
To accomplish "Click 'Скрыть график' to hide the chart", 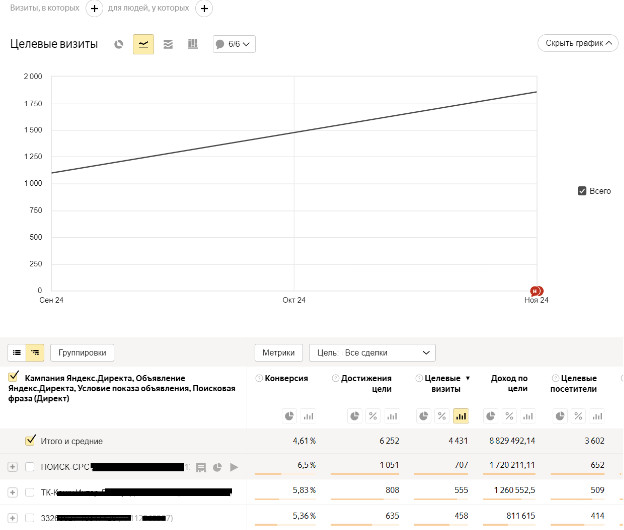I will point(578,43).
